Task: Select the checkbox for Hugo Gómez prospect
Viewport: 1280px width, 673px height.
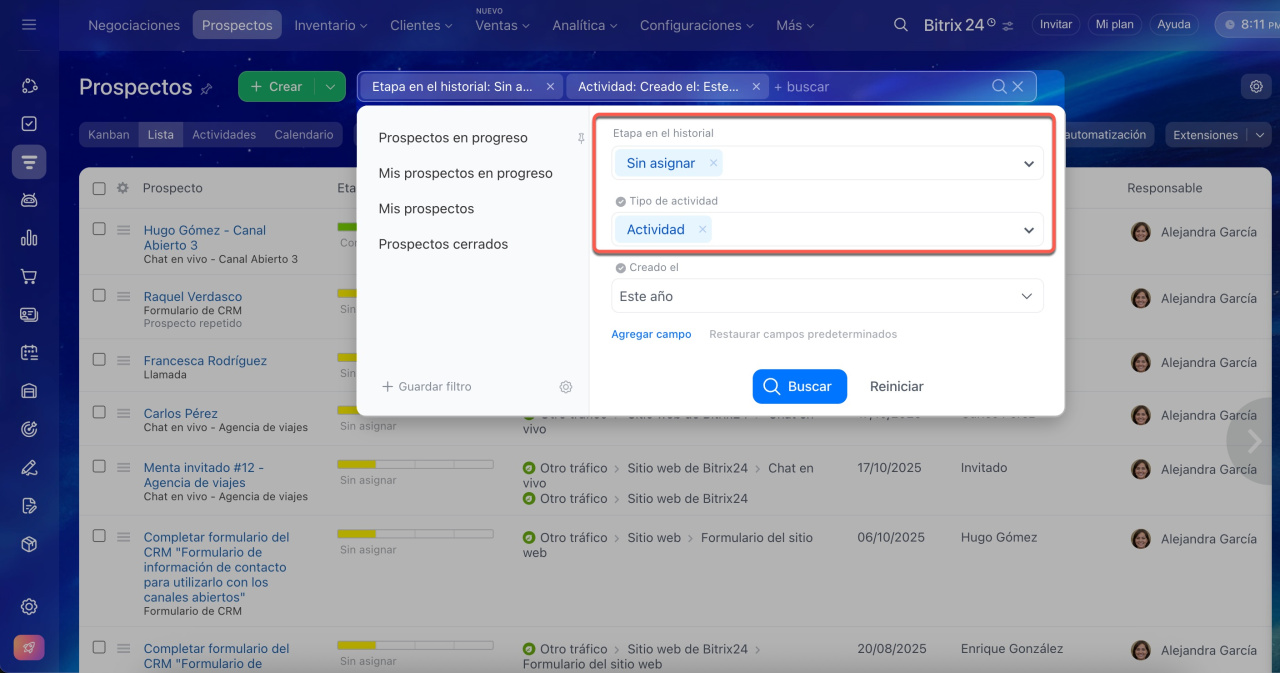Action: pyautogui.click(x=99, y=229)
